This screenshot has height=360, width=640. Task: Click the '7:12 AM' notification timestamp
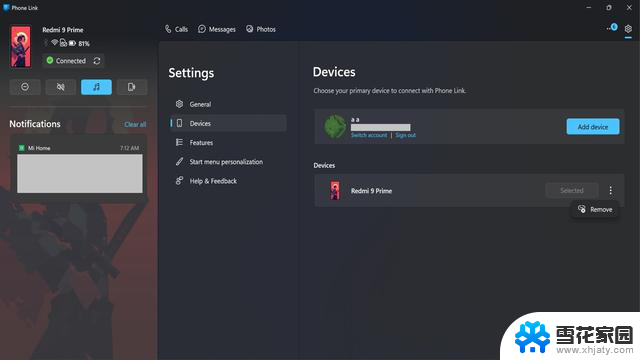[x=129, y=148]
